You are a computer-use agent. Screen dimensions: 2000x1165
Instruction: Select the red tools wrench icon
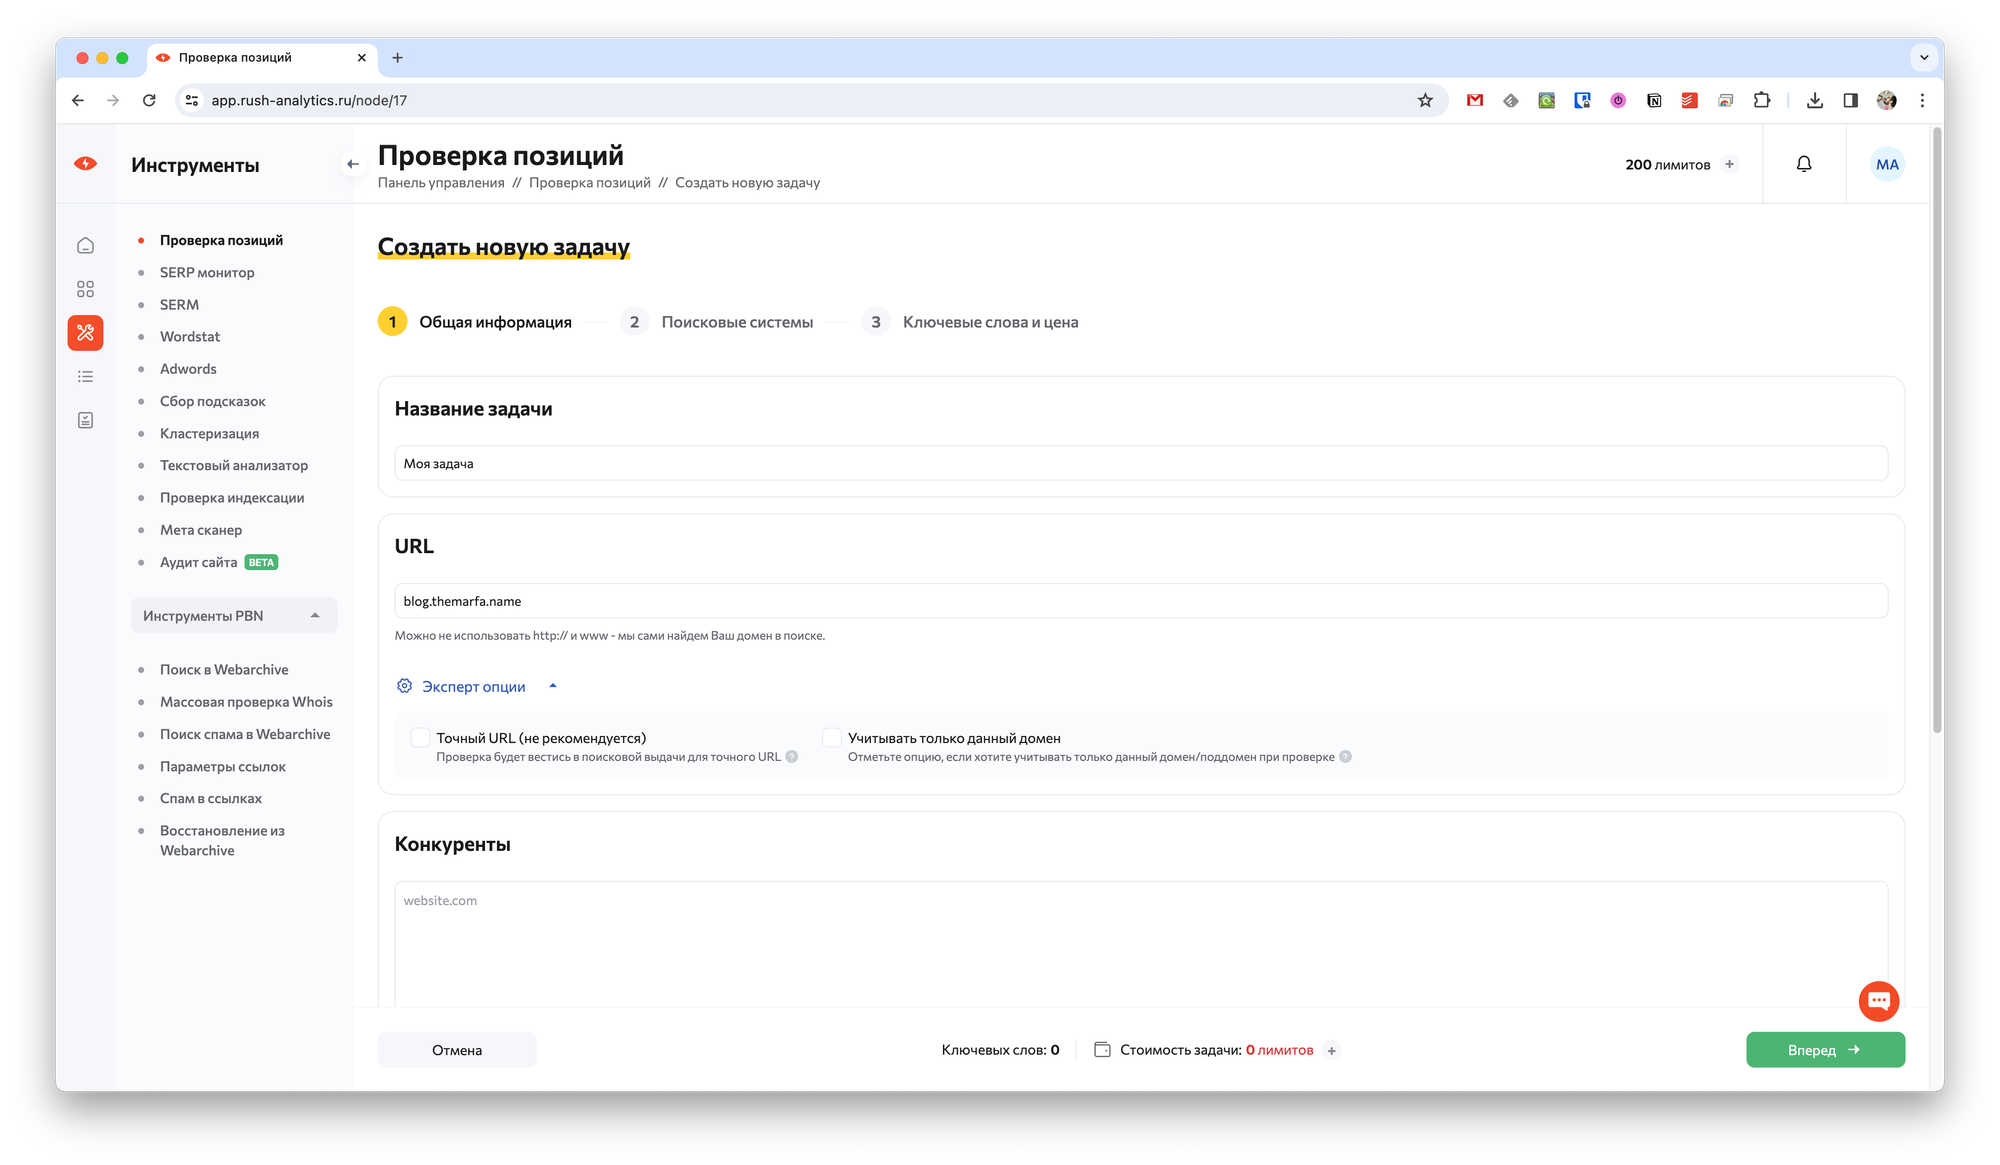pos(86,333)
